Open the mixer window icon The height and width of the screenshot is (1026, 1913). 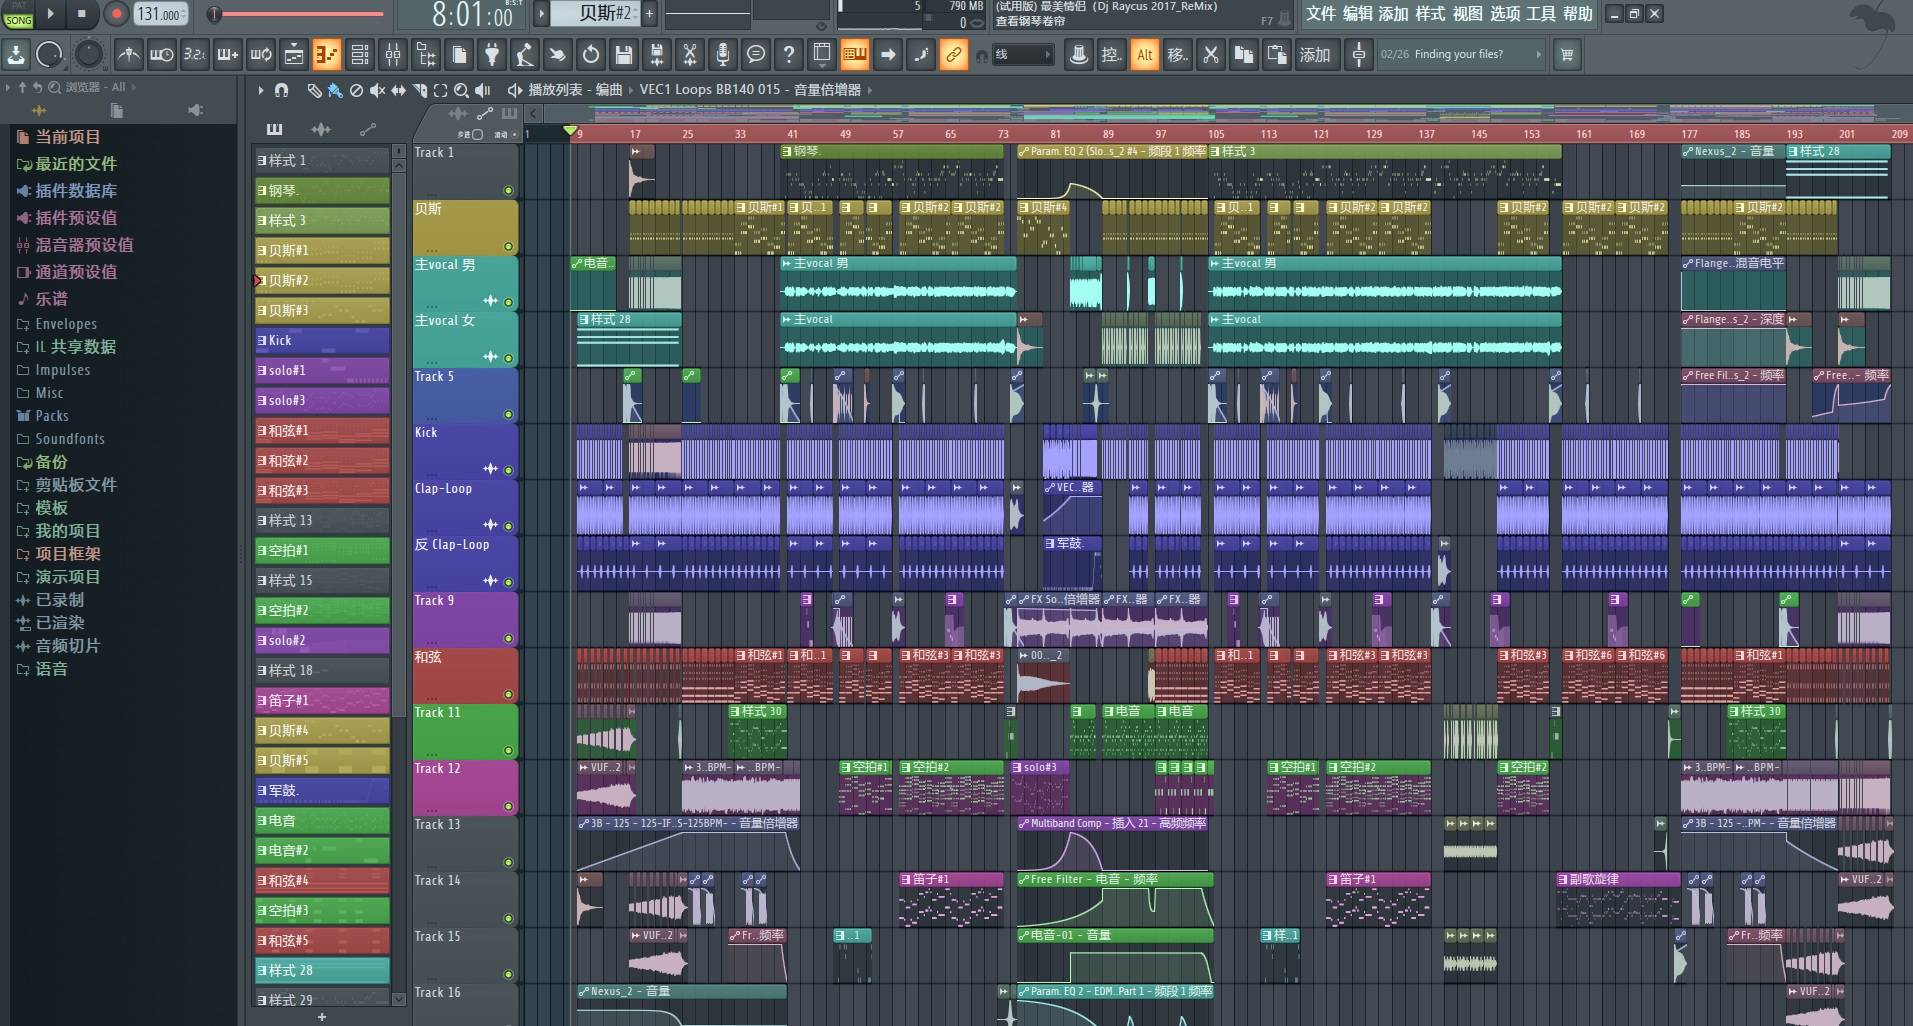coord(393,55)
